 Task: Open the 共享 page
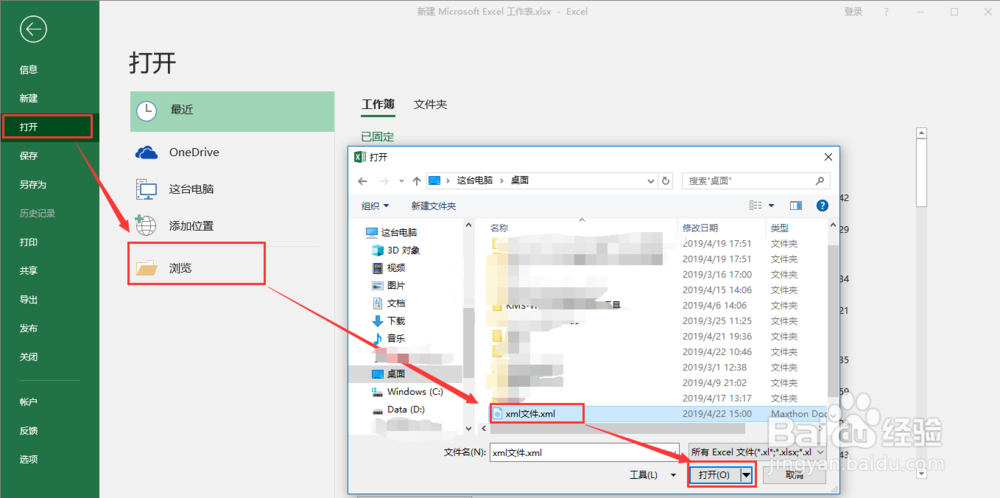[29, 270]
